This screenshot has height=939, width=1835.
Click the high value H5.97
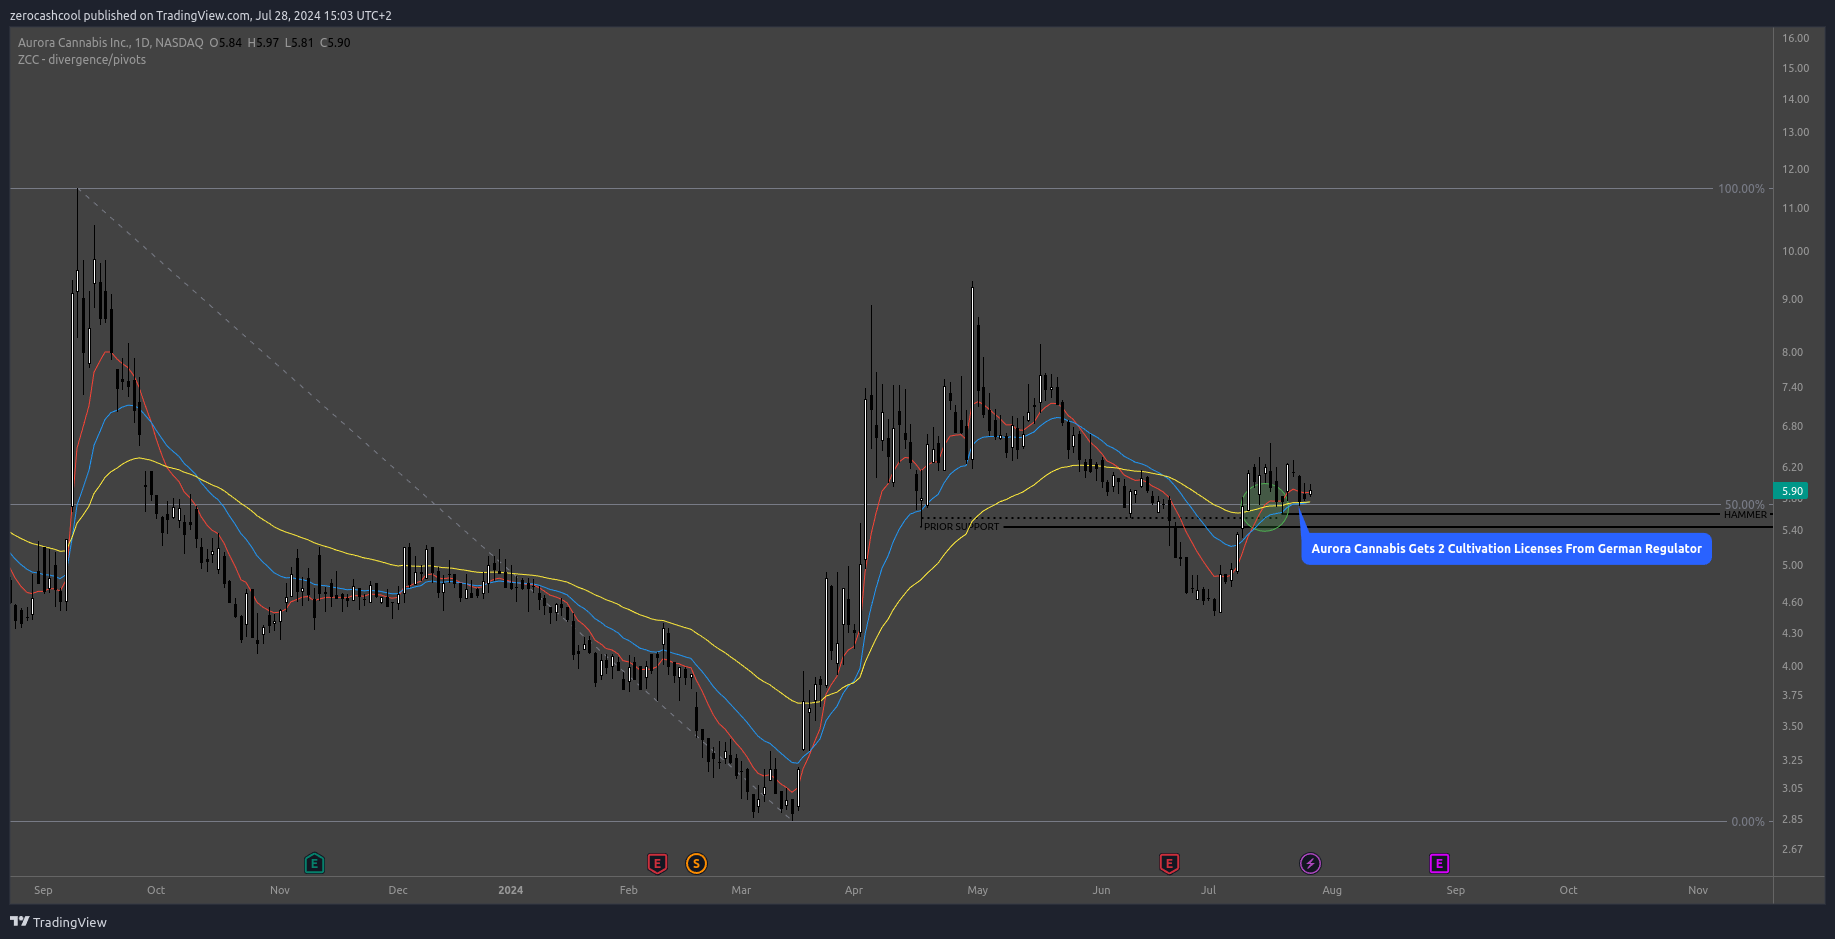pos(264,43)
